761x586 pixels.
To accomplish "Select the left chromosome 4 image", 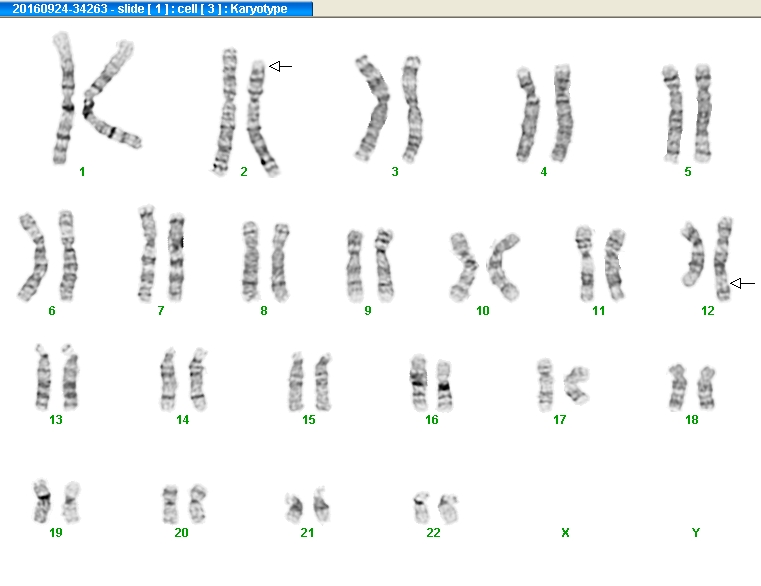I will coord(528,115).
